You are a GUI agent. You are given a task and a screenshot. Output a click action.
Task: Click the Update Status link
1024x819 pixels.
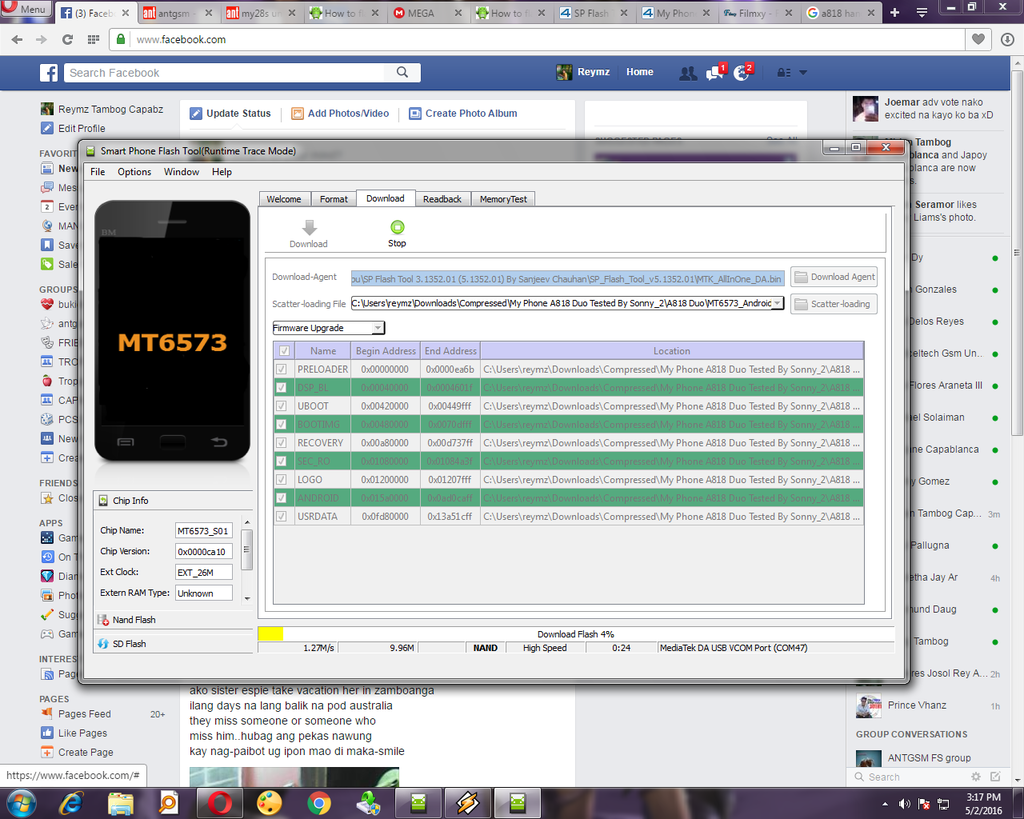pos(238,114)
